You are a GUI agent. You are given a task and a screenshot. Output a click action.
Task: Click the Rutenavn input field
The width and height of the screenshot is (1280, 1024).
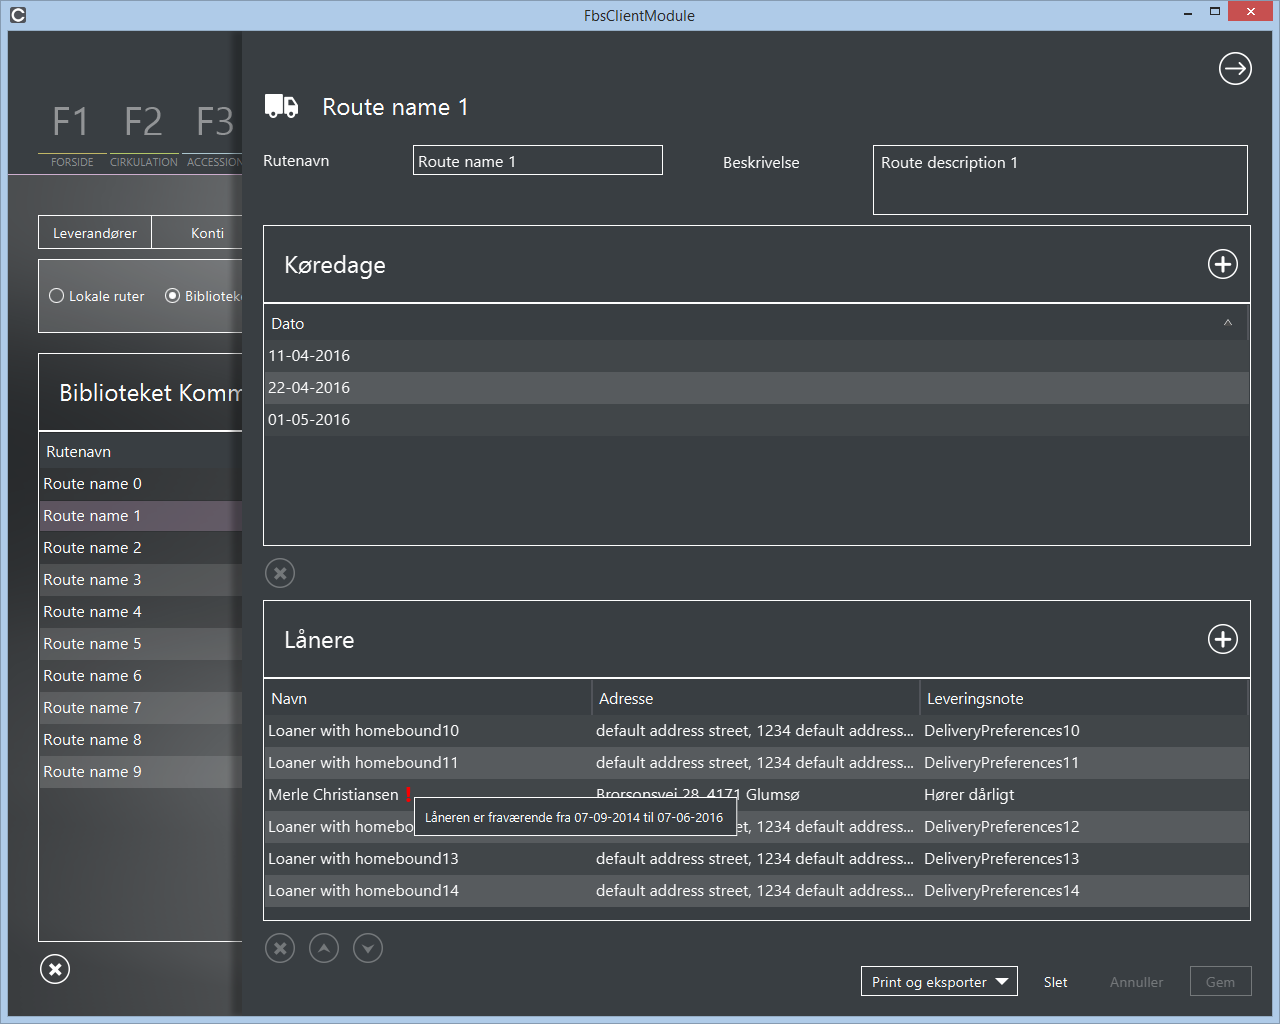538,161
